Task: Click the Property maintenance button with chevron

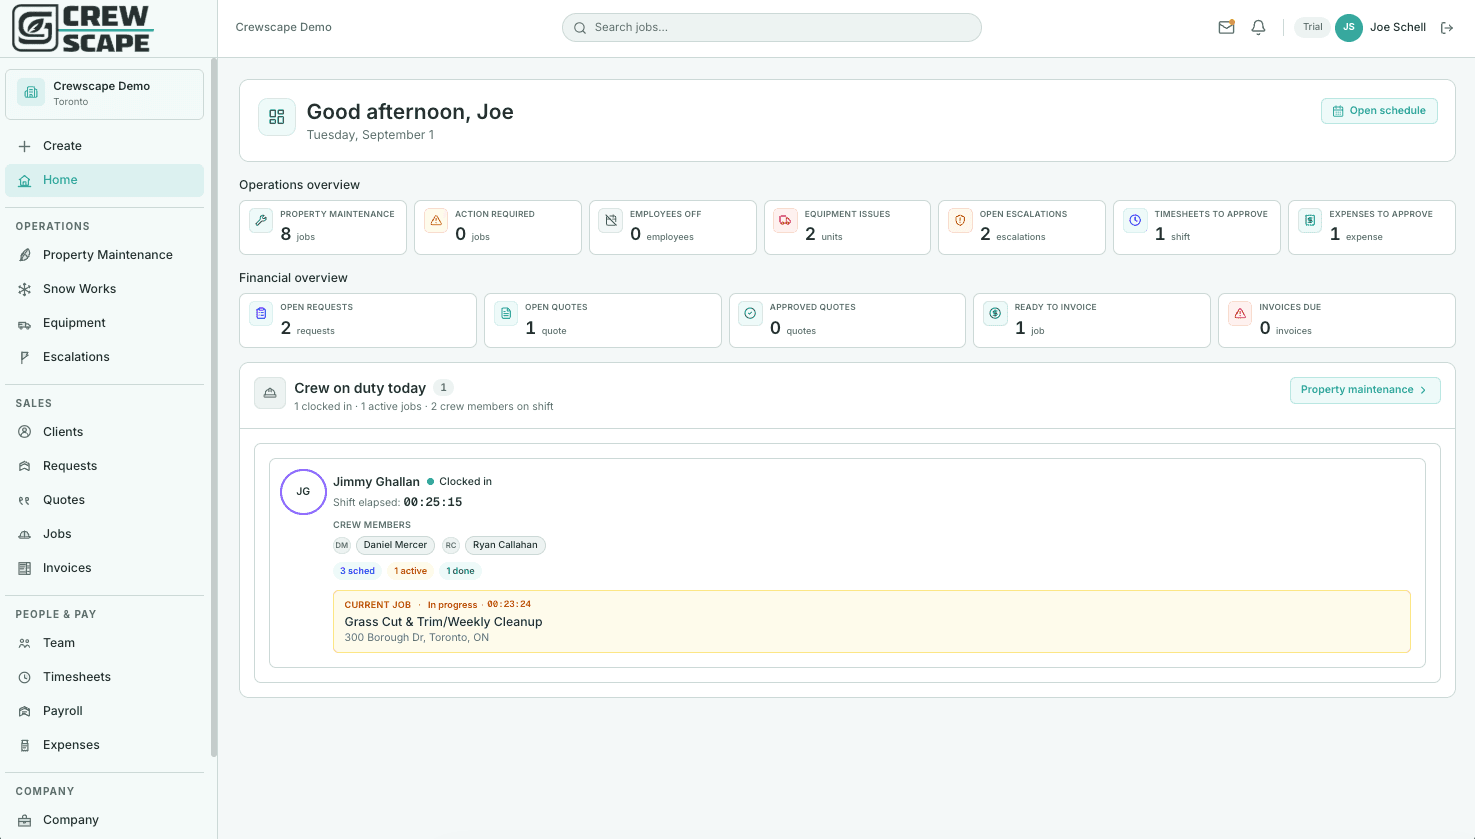Action: (x=1365, y=390)
